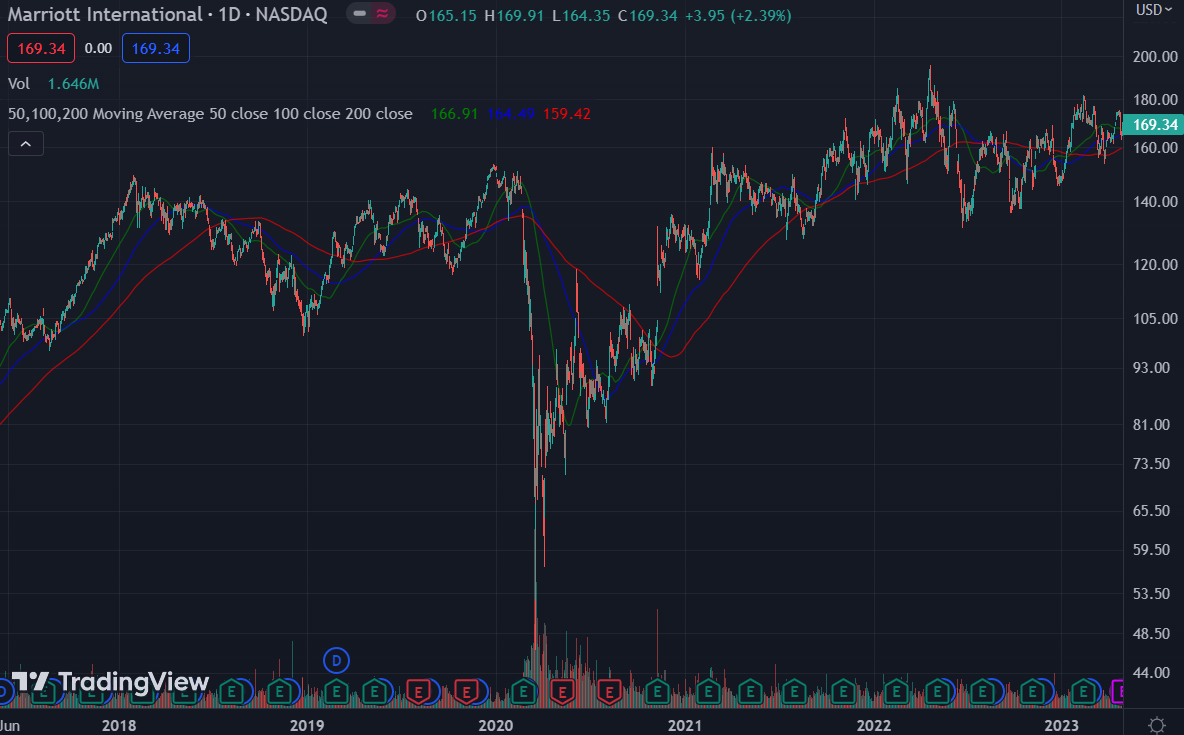Click the 2022 label on time axis
Image resolution: width=1184 pixels, height=735 pixels.
pyautogui.click(x=874, y=726)
